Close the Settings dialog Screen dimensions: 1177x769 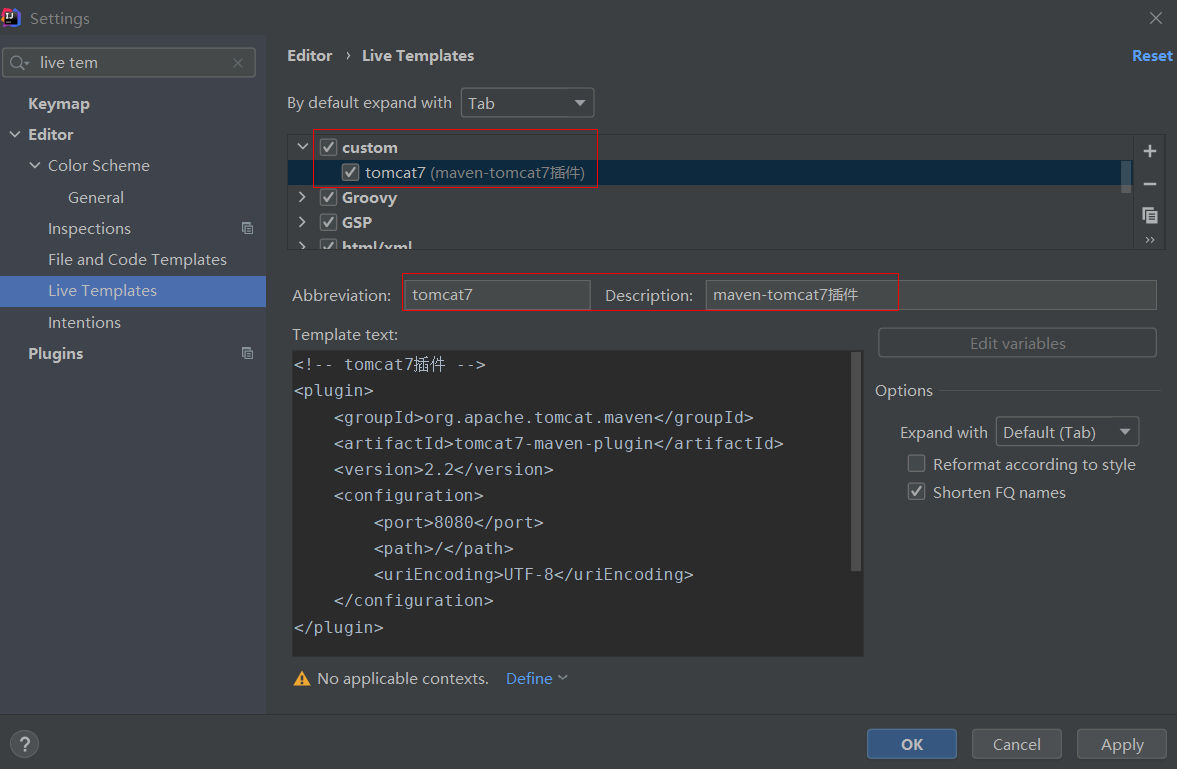click(1156, 18)
